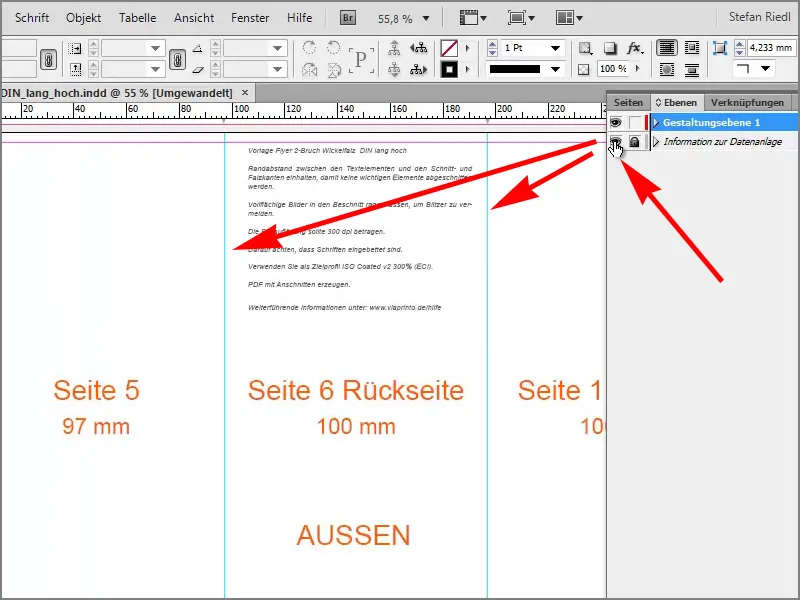
Task: Toggle the constrain scale proportions link
Action: point(177,59)
